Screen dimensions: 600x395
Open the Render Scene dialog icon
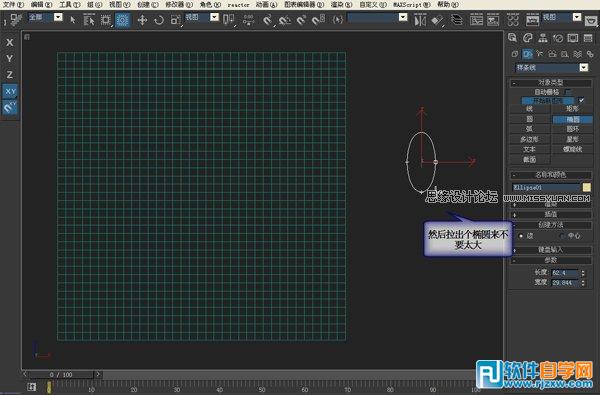pos(532,20)
